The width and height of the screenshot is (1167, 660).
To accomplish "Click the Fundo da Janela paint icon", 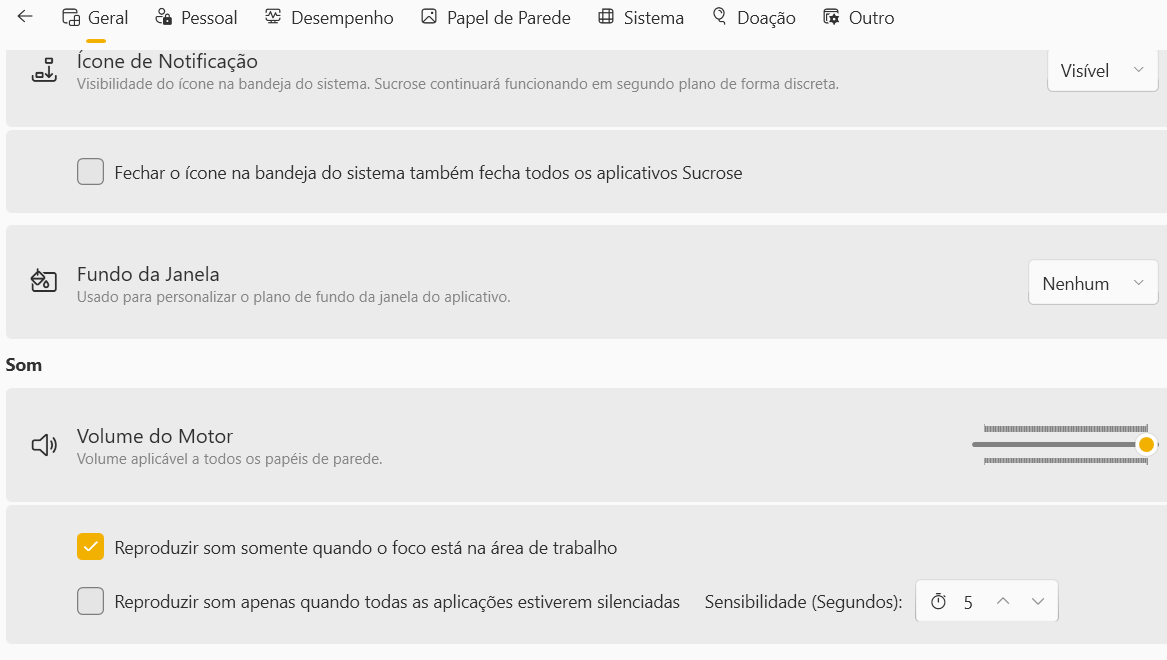I will [44, 281].
